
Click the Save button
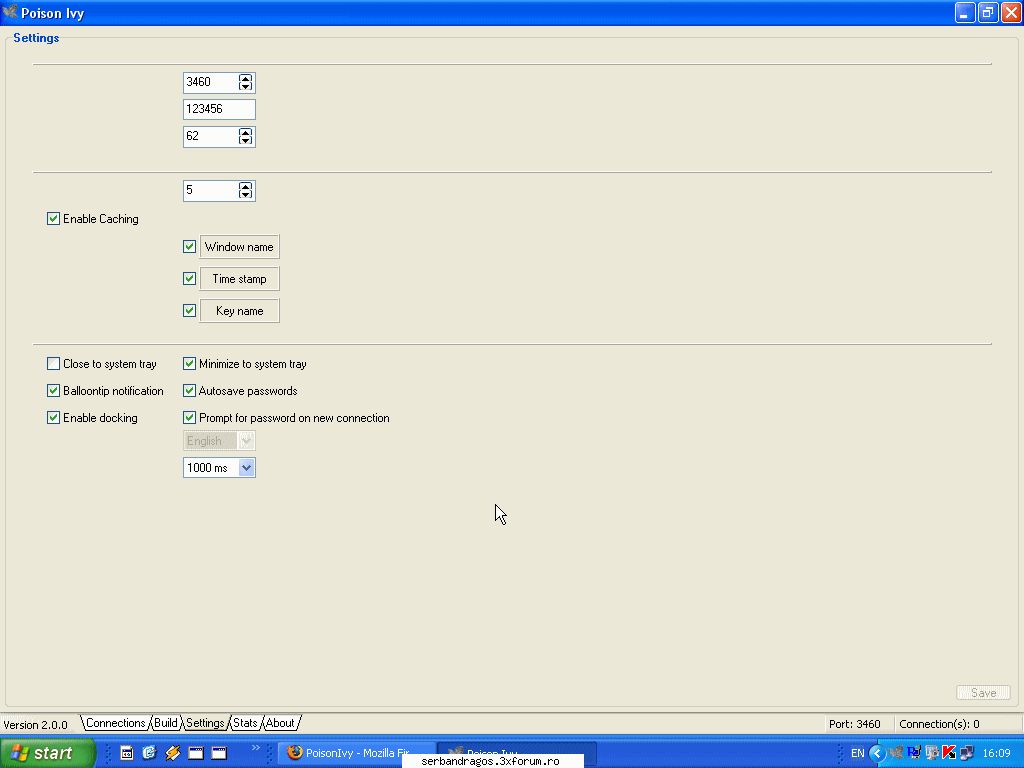(984, 693)
